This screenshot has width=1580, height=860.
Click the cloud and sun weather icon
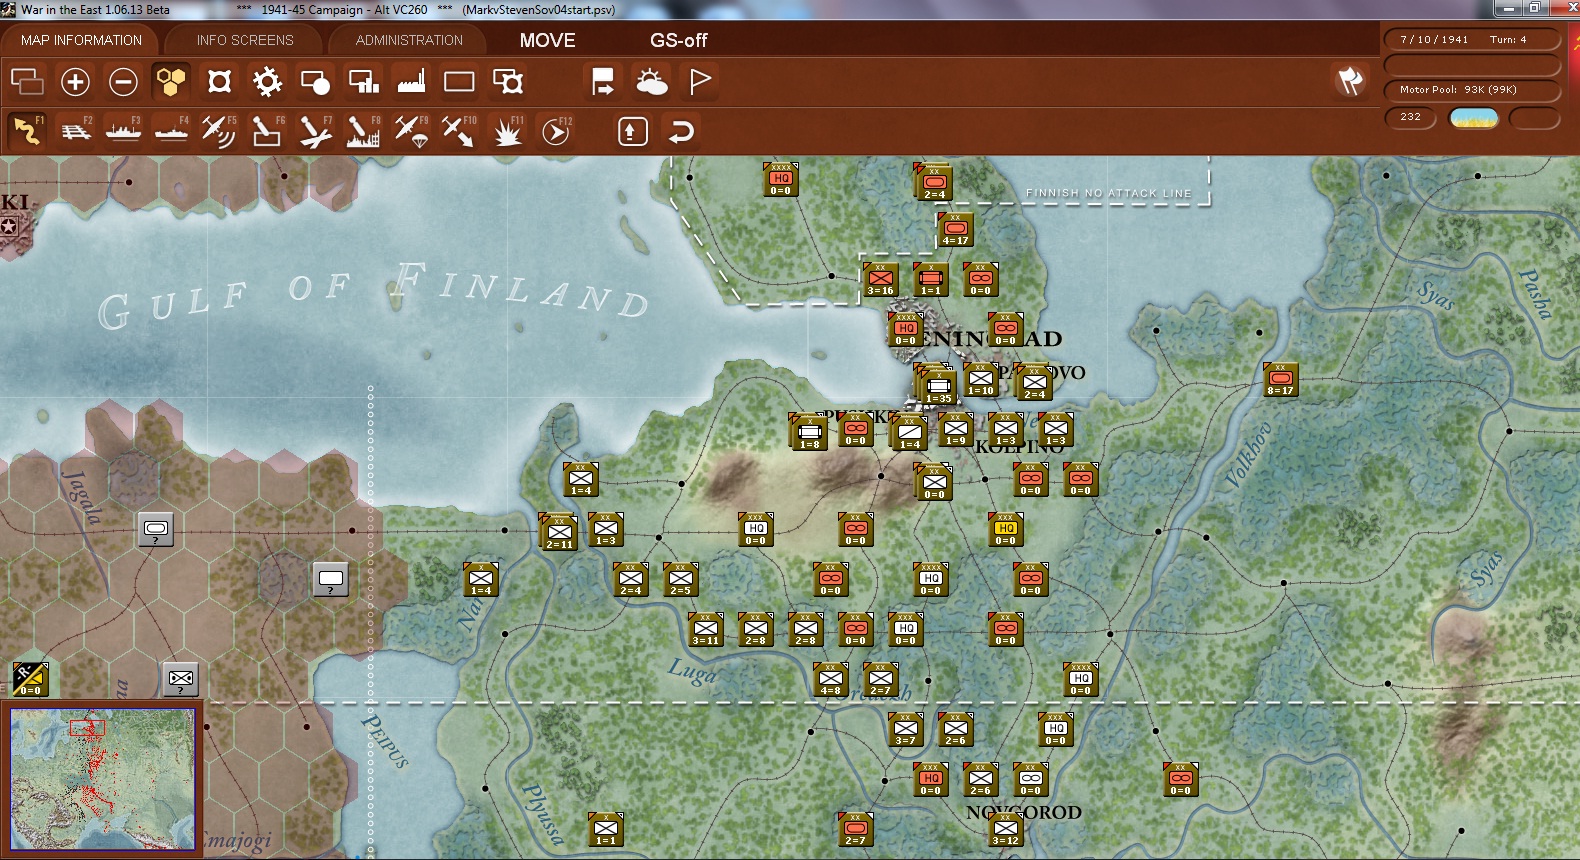point(652,82)
